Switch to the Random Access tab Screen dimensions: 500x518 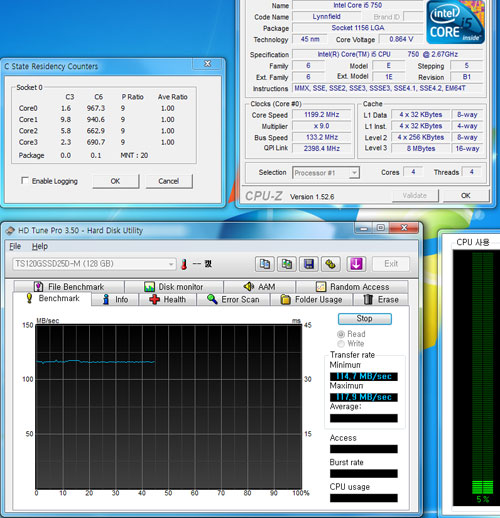tap(352, 287)
